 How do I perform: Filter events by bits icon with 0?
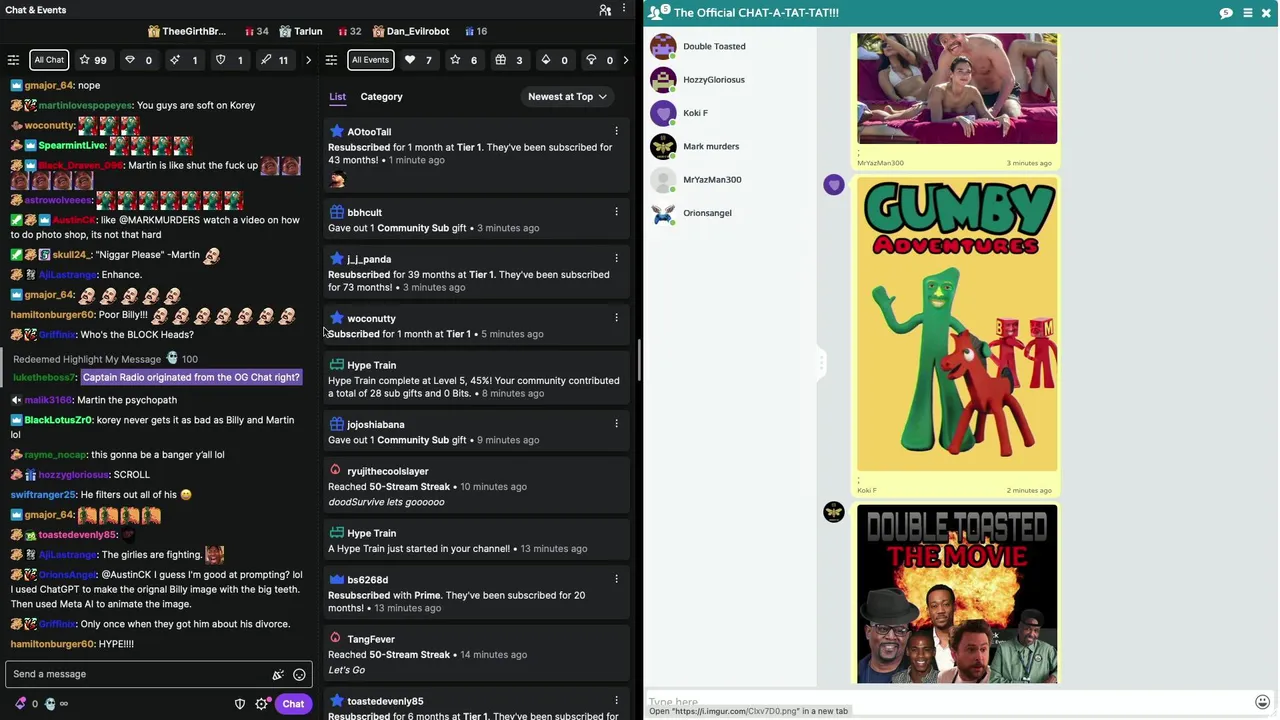click(x=555, y=60)
